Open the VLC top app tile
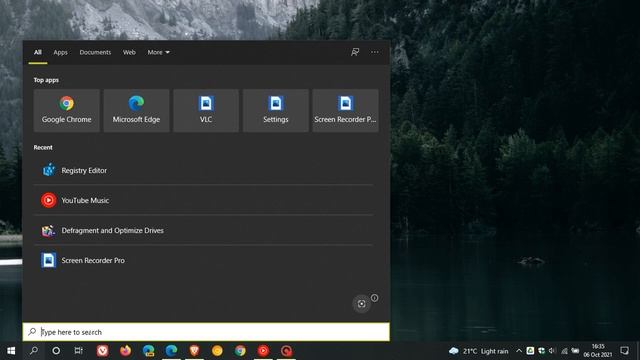The image size is (640, 360). 206,110
